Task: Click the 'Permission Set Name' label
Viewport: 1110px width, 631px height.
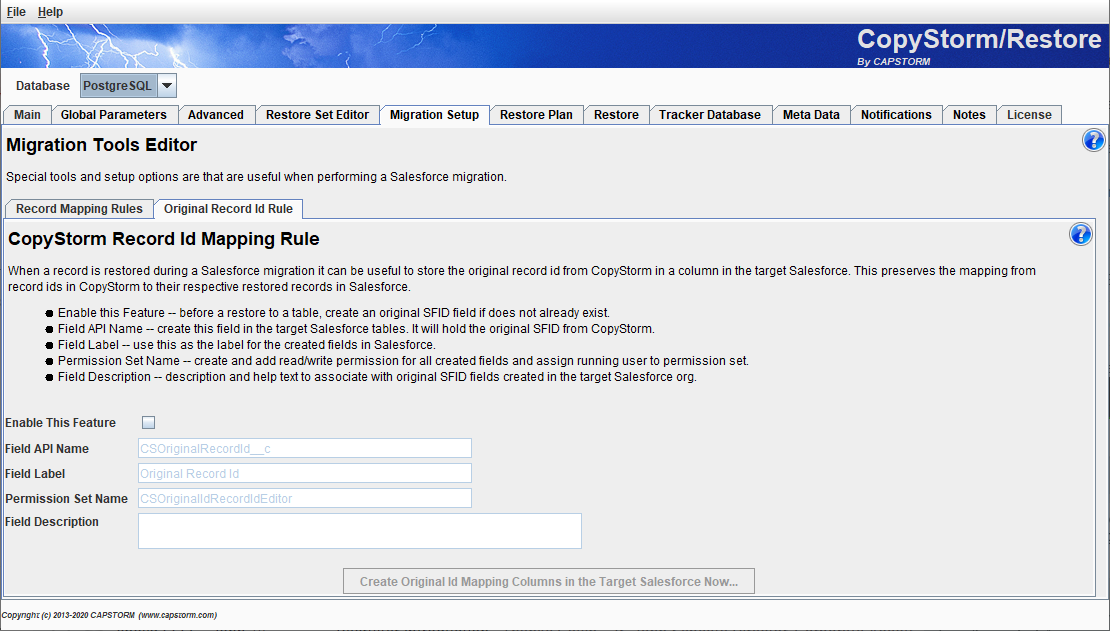Action: (x=67, y=499)
